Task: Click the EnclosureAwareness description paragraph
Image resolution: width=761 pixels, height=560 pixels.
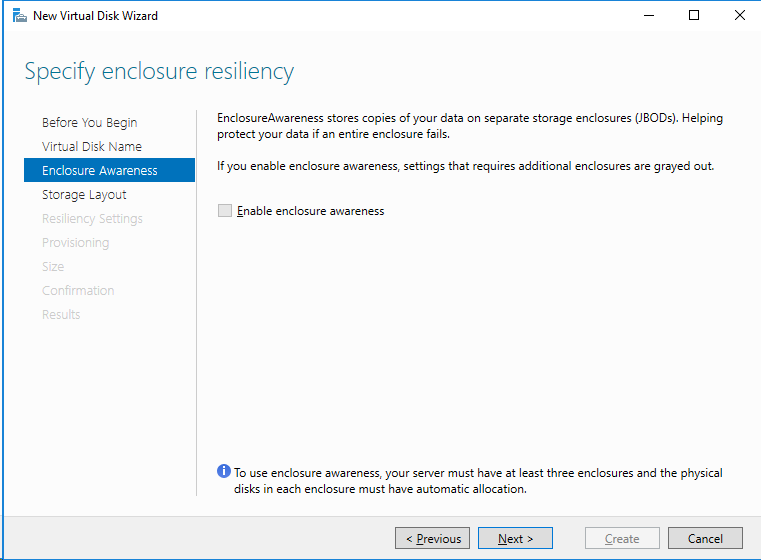Action: 470,126
